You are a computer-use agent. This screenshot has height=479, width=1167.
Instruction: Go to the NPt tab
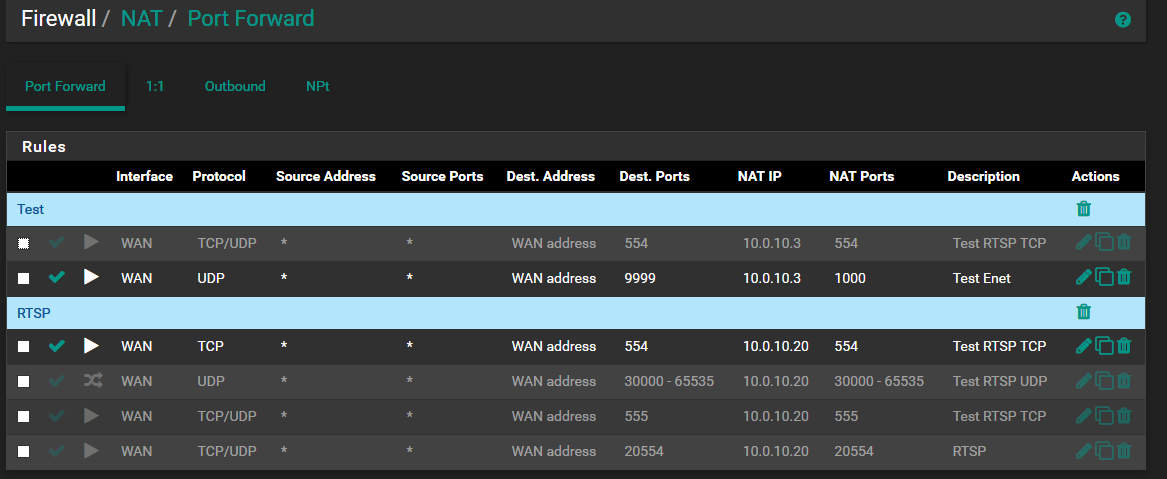pyautogui.click(x=317, y=86)
